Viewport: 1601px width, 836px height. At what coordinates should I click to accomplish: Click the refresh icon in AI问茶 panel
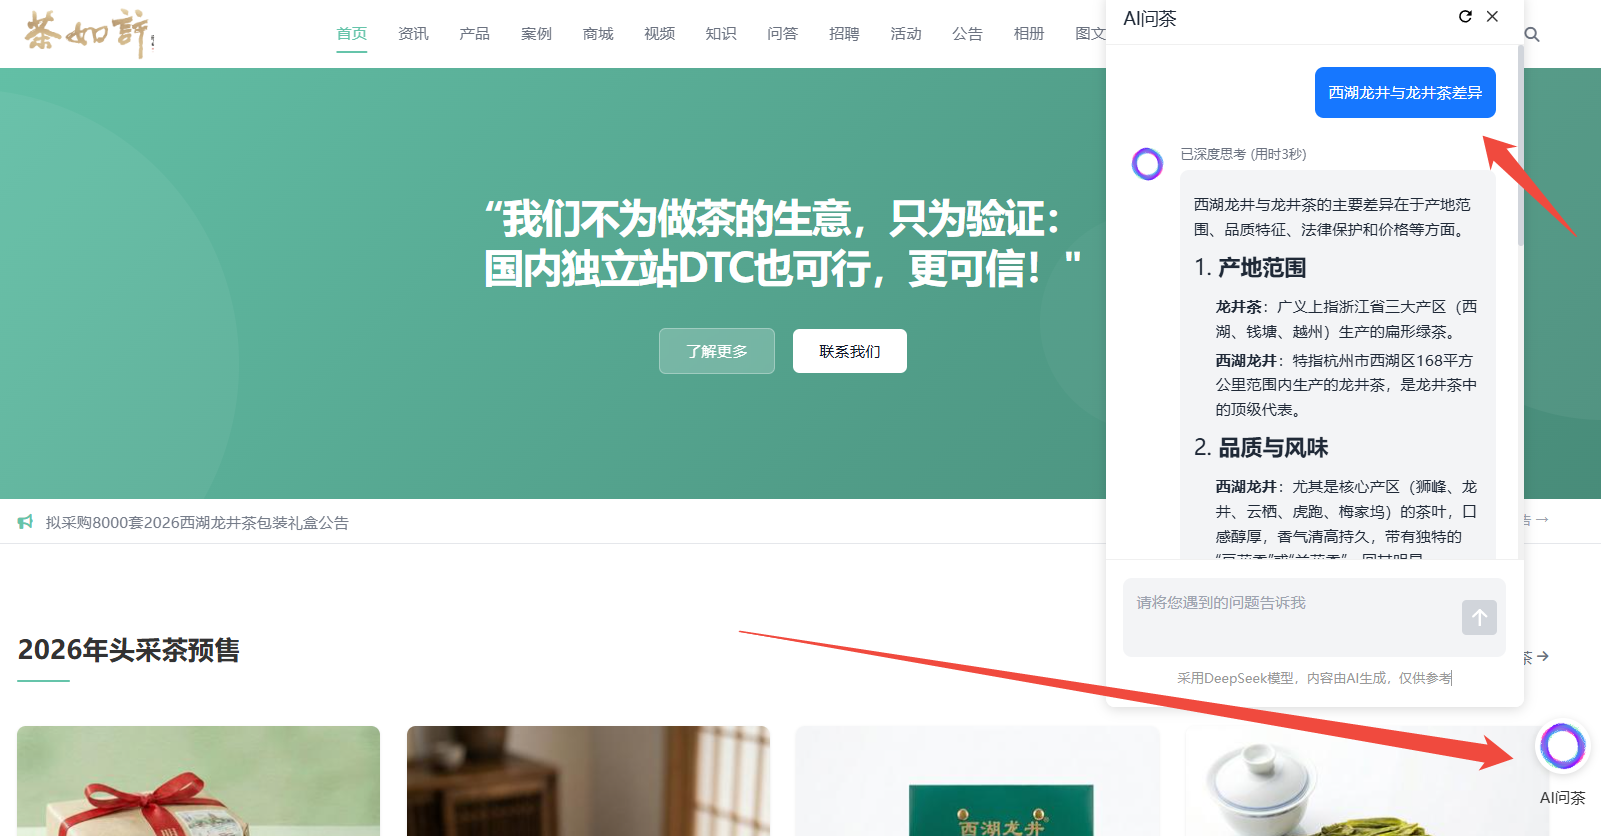click(1465, 17)
